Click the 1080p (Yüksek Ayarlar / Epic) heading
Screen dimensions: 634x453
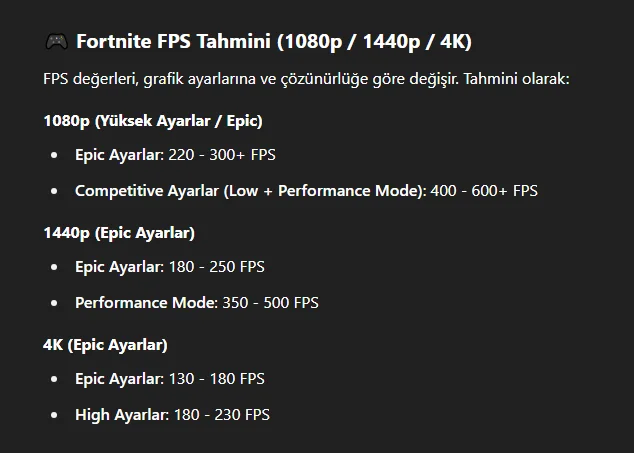click(x=153, y=120)
